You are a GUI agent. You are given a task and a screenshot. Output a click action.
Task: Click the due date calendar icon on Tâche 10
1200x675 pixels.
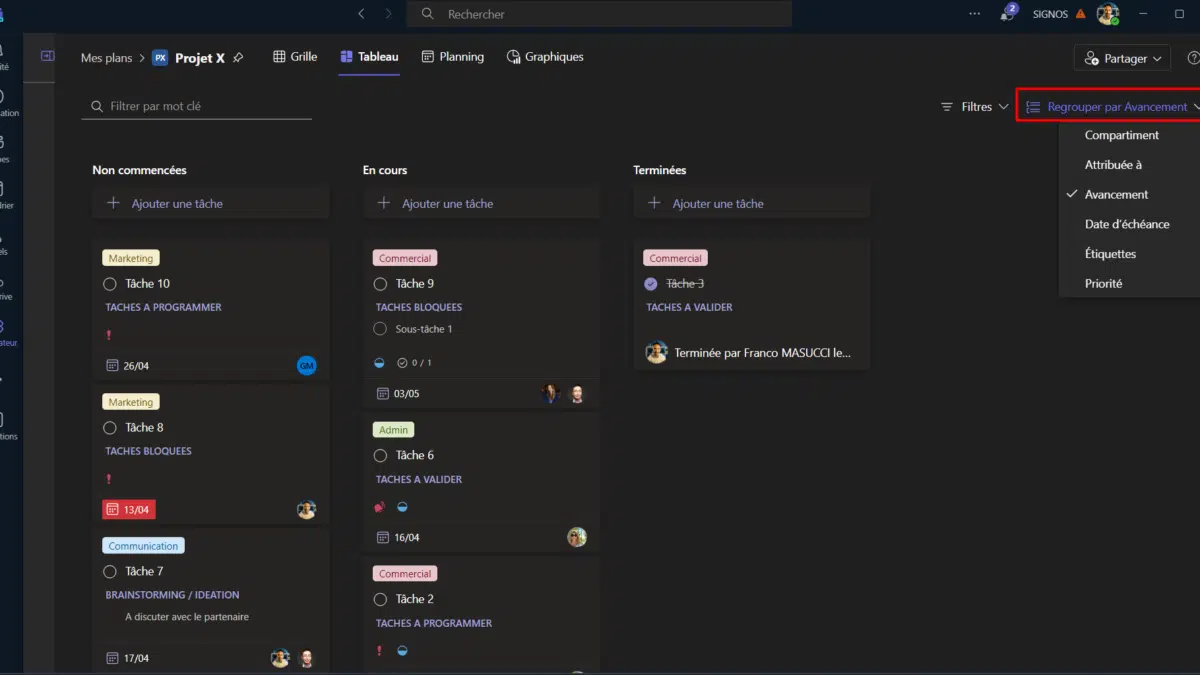point(112,366)
